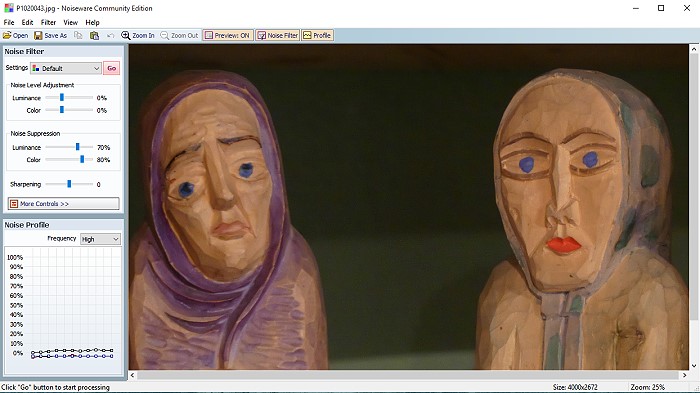The width and height of the screenshot is (700, 393).
Task: Click the Undo arrow icon
Action: click(111, 35)
